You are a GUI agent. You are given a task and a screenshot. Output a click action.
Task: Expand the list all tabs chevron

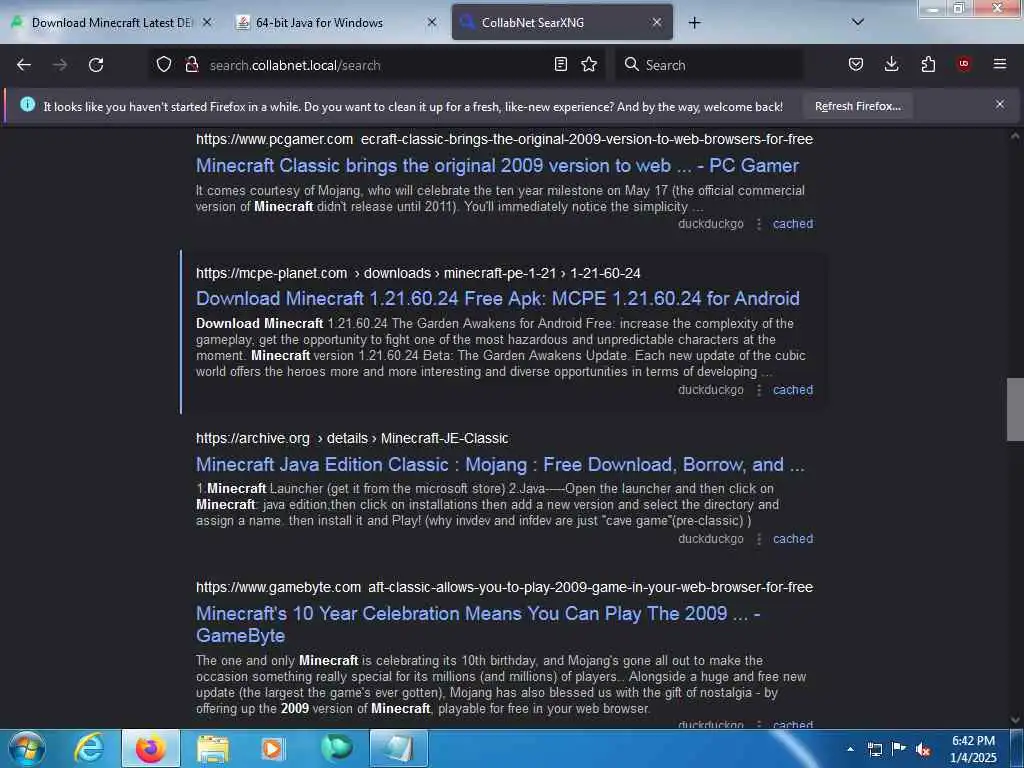click(x=858, y=22)
